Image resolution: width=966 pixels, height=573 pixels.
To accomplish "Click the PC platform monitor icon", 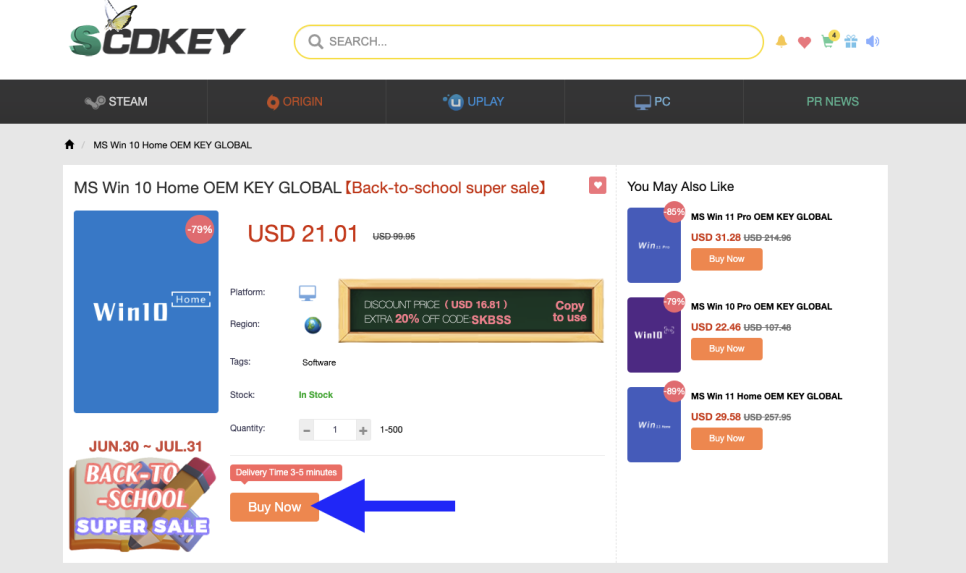I will tap(307, 293).
